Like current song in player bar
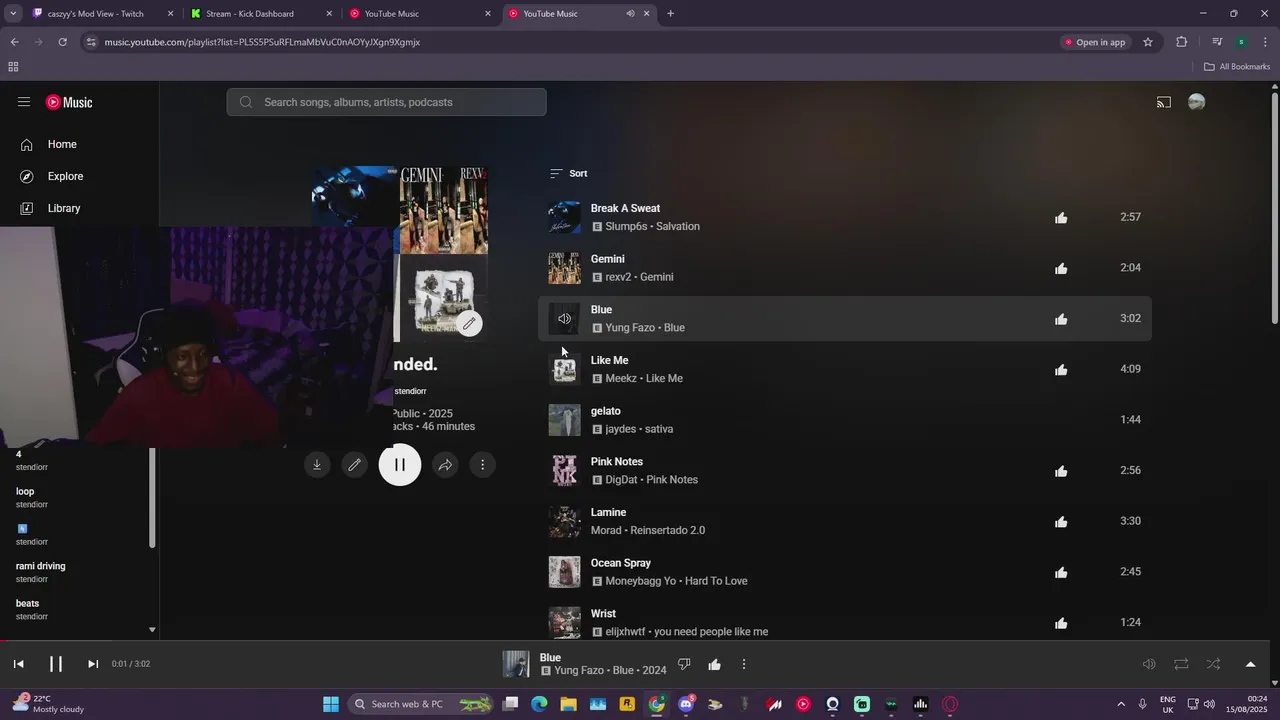Viewport: 1280px width, 720px height. (x=714, y=664)
